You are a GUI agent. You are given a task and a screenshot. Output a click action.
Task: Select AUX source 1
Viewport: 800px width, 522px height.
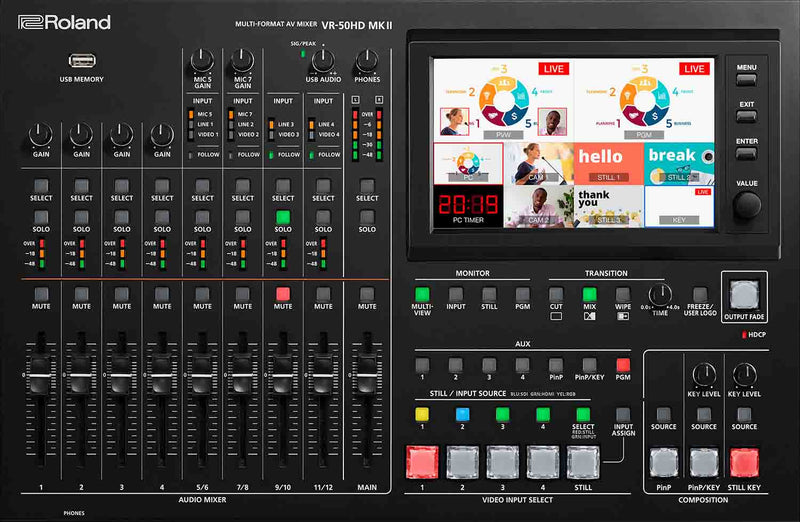[422, 364]
